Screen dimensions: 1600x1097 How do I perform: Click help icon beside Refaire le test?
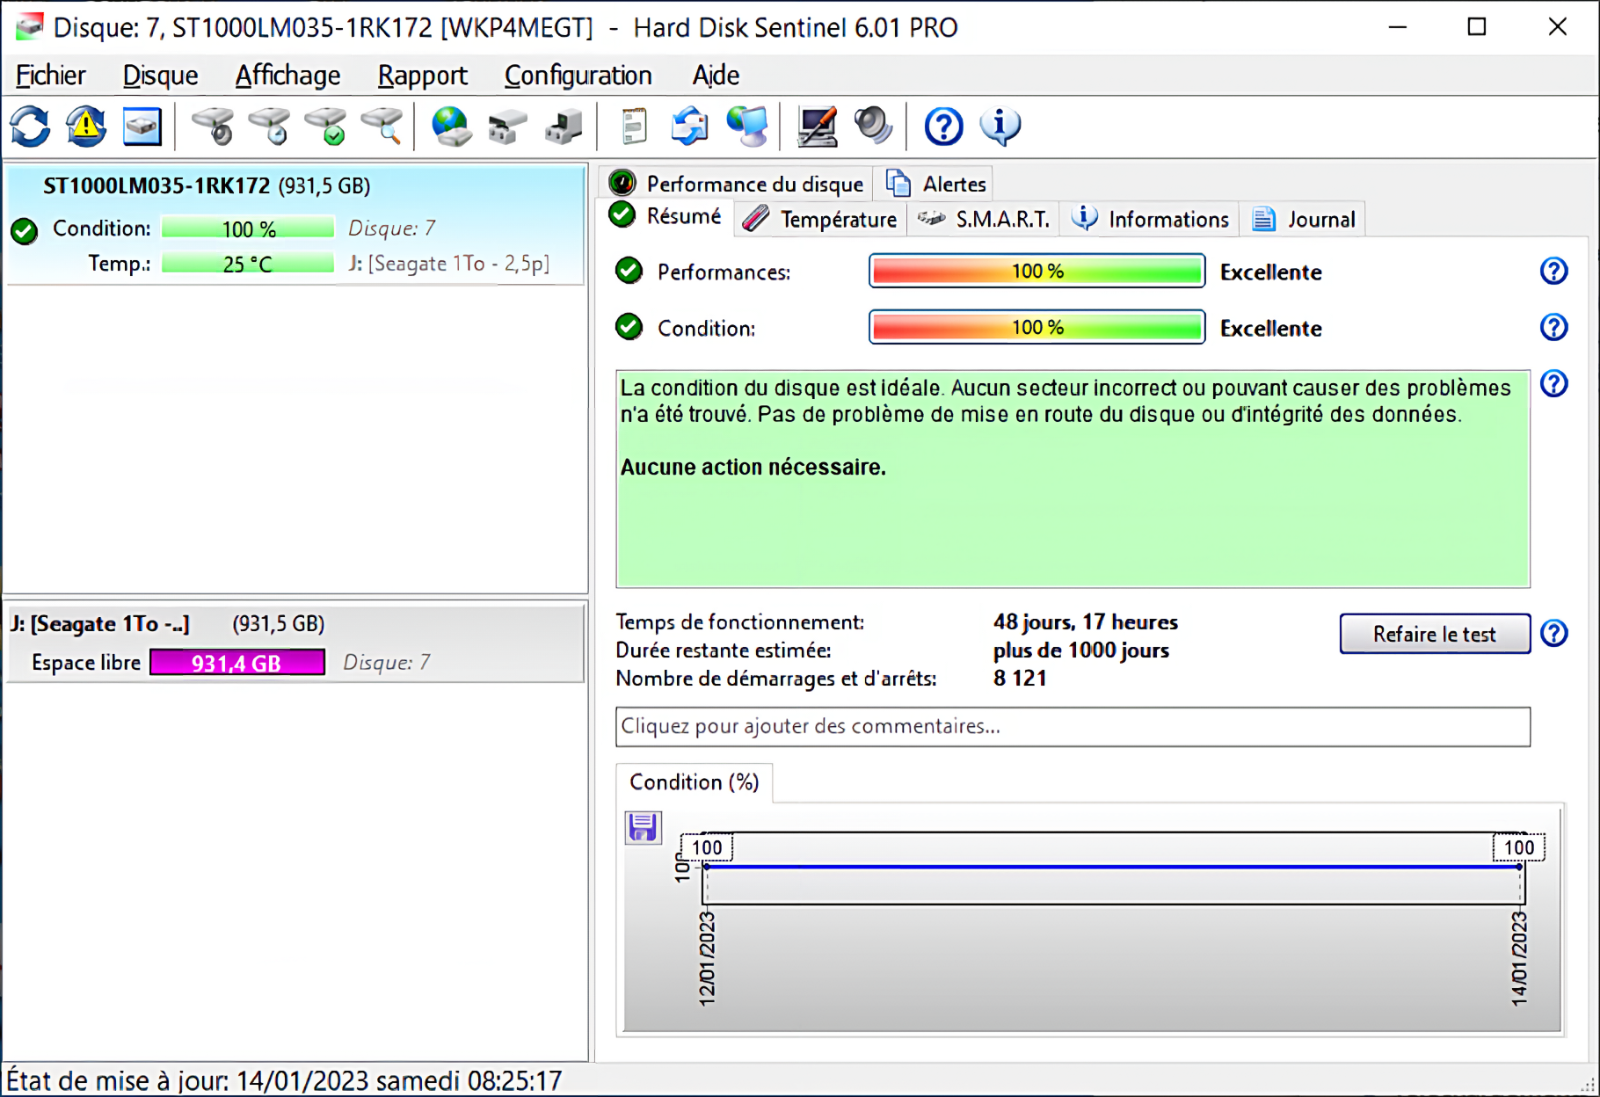1553,633
